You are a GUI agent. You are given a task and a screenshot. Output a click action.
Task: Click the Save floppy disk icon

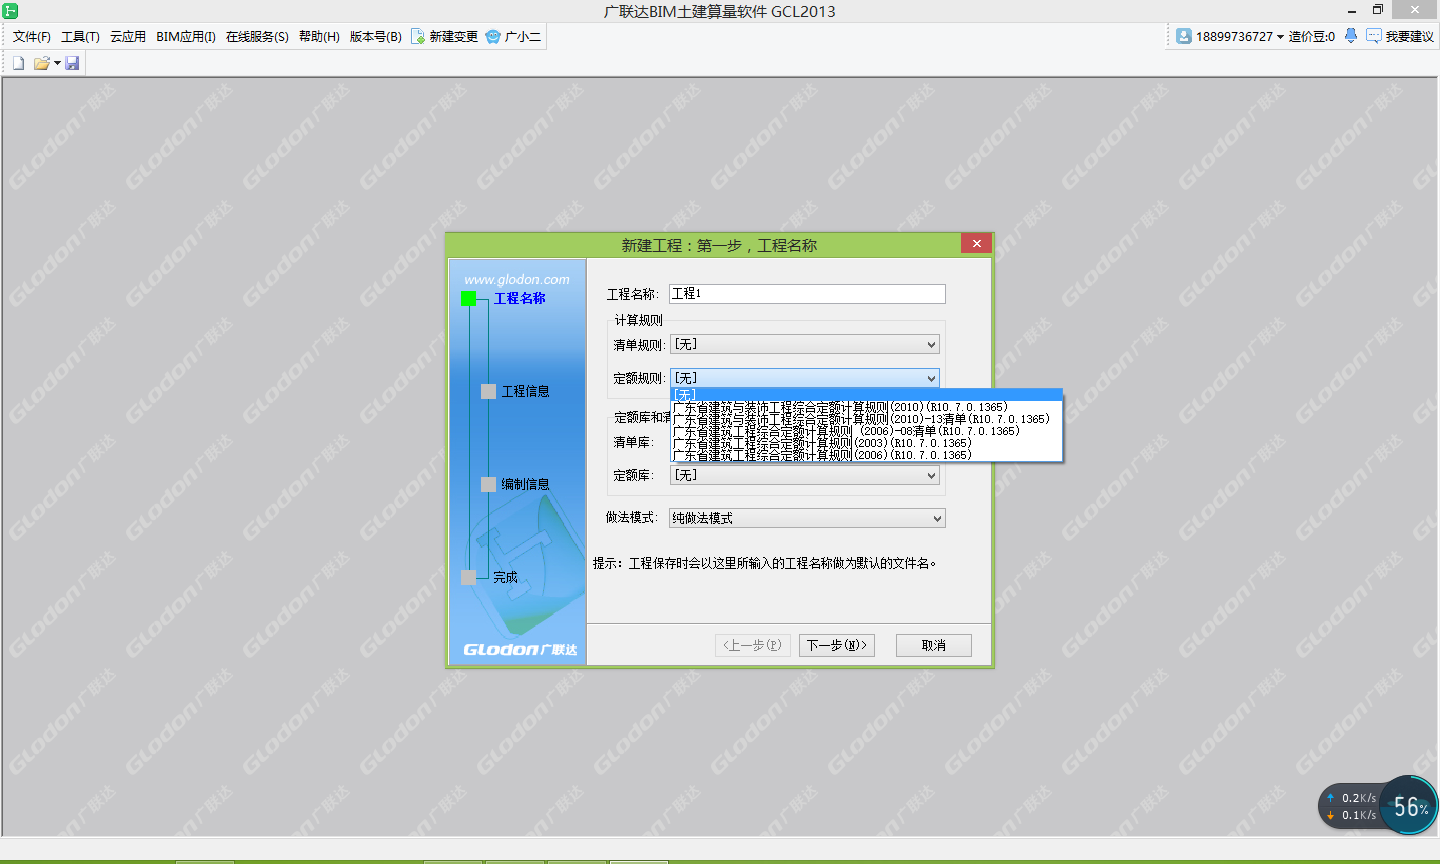point(72,63)
